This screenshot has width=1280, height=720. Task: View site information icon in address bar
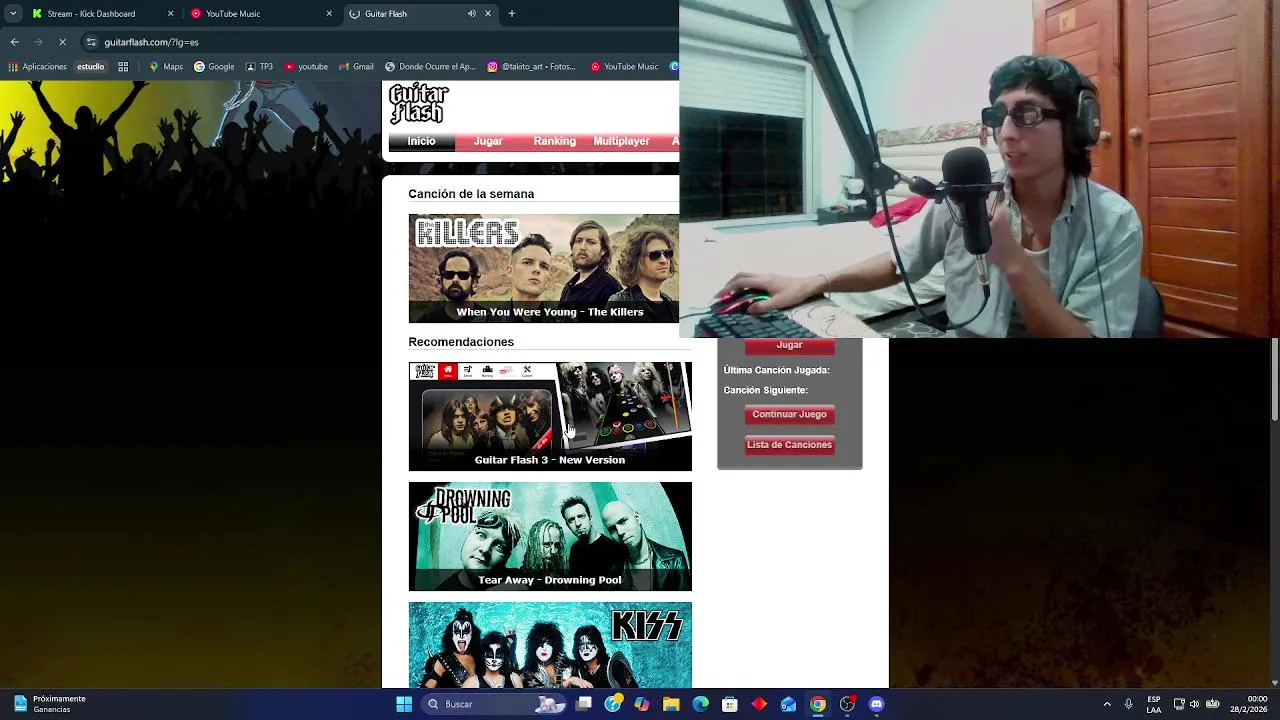[x=91, y=42]
